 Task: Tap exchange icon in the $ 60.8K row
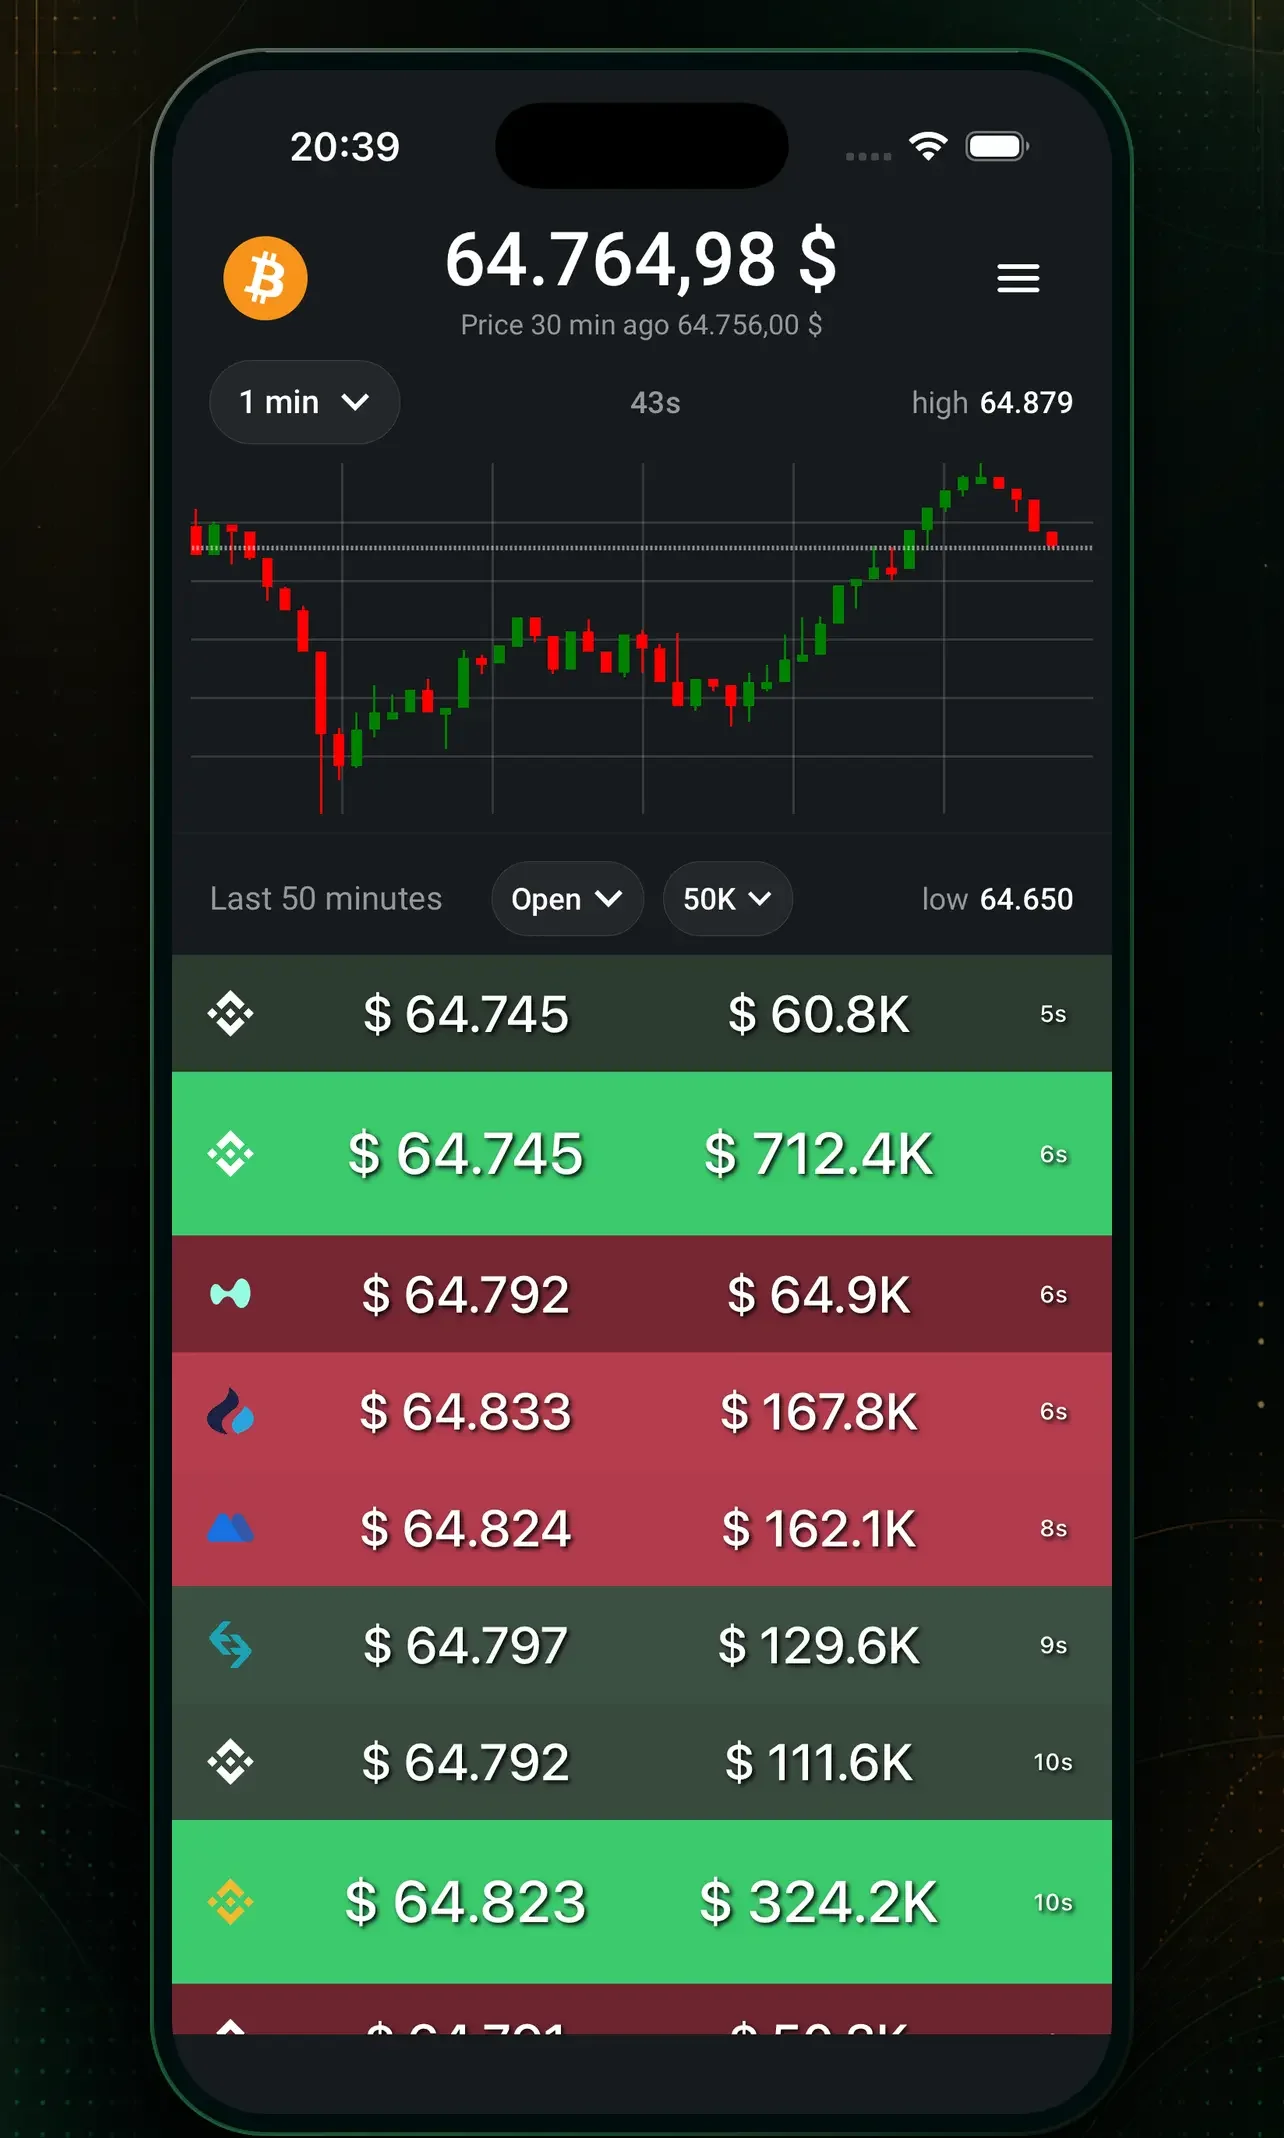tap(230, 1013)
